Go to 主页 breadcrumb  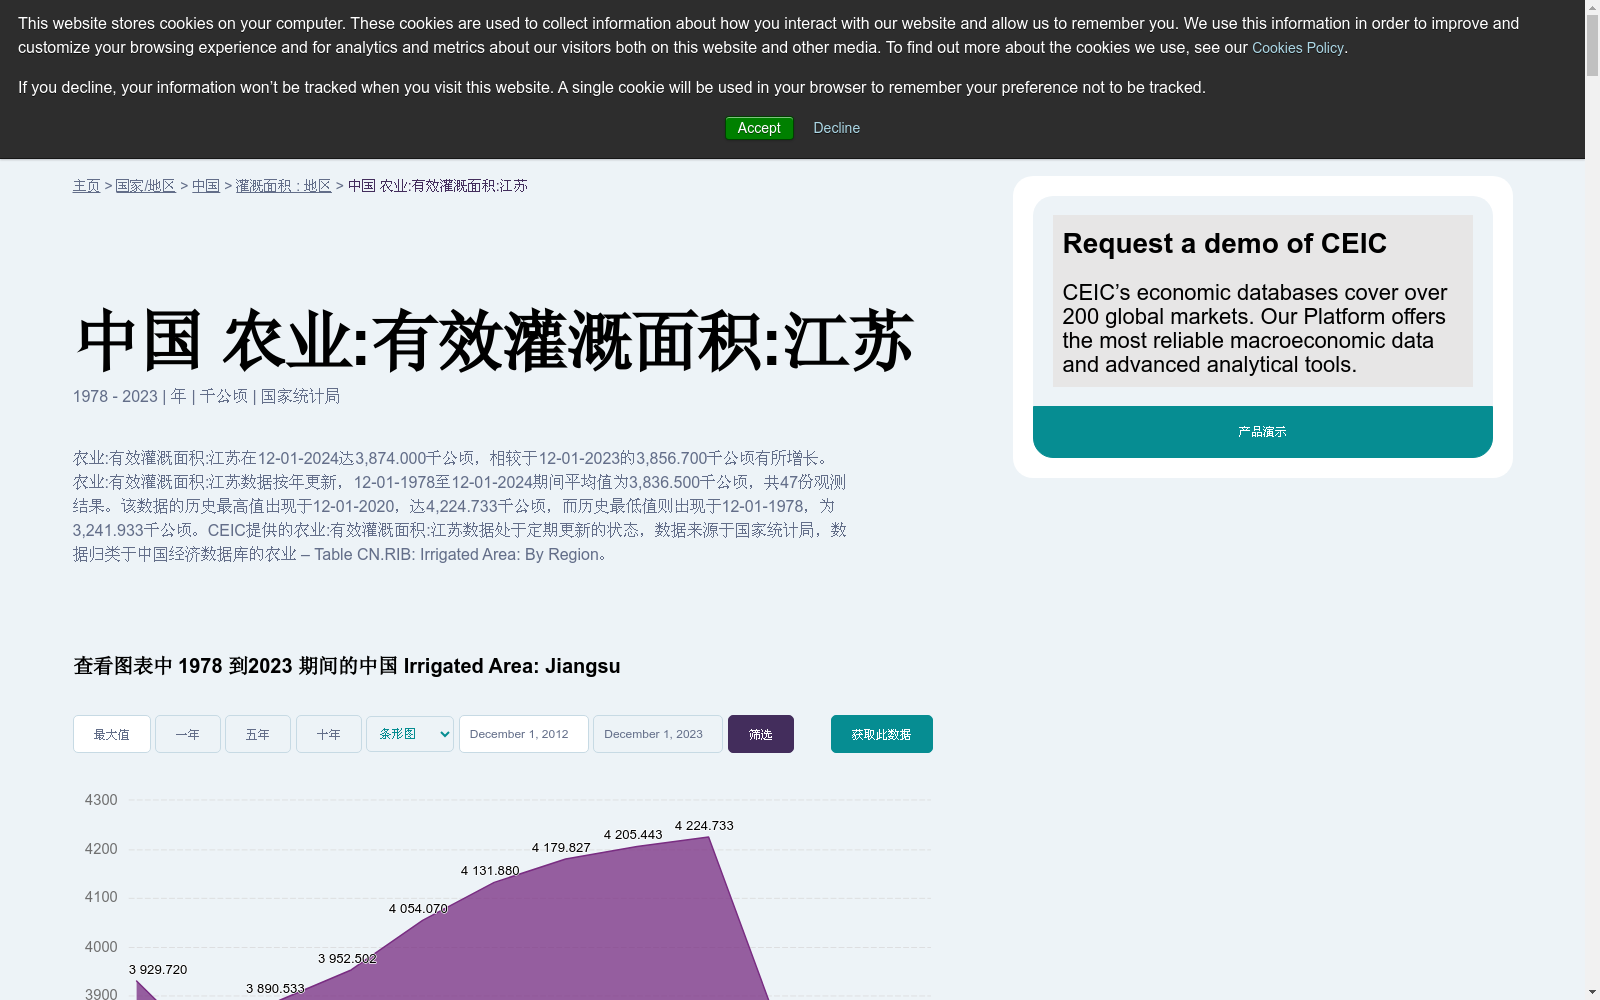click(86, 186)
